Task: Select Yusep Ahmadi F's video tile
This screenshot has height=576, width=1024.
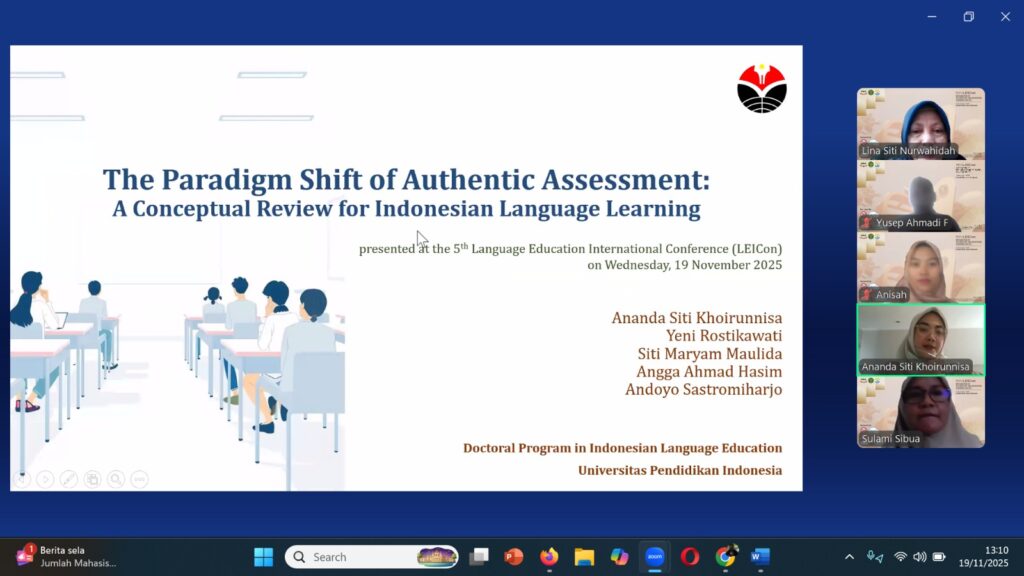Action: click(920, 195)
